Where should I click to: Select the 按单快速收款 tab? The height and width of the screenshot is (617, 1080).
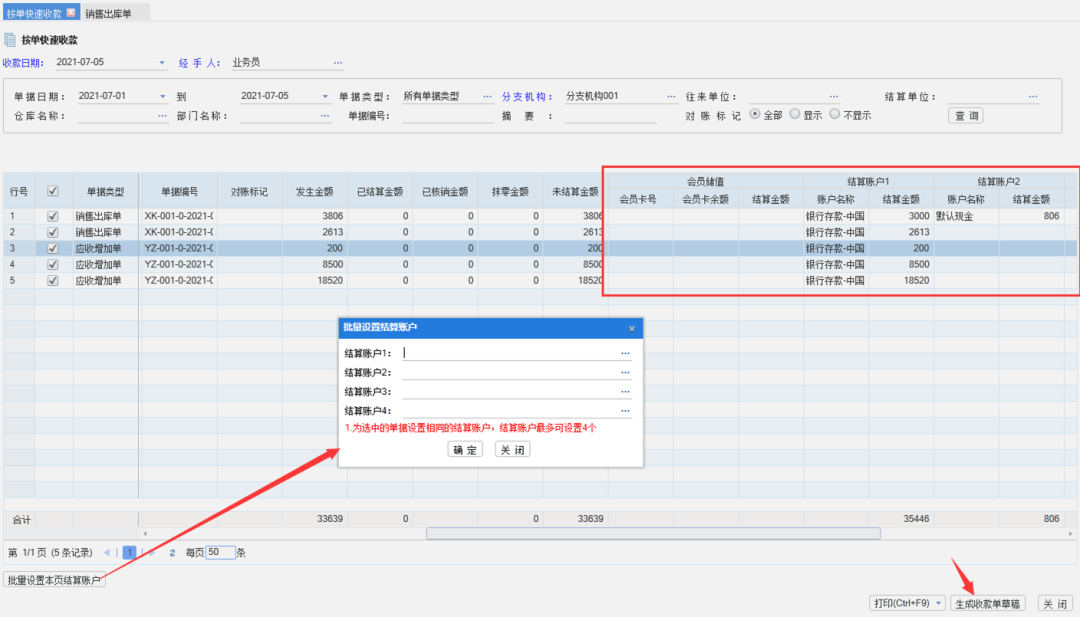(34, 13)
